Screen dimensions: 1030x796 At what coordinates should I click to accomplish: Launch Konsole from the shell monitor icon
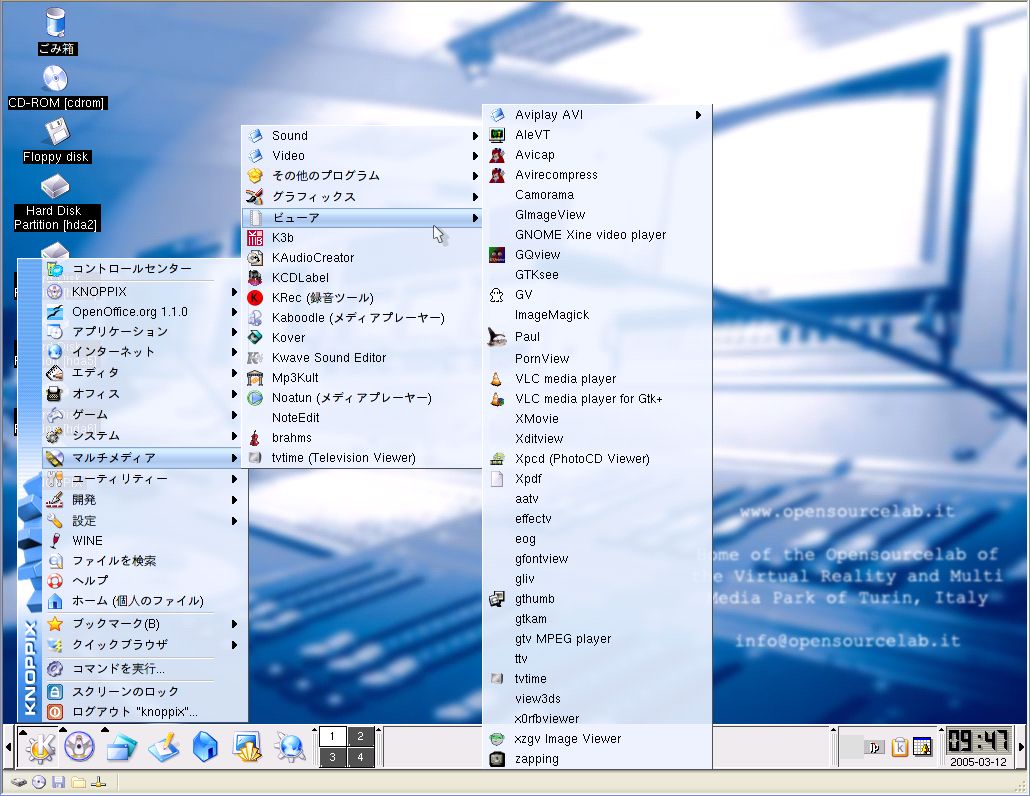tap(247, 747)
